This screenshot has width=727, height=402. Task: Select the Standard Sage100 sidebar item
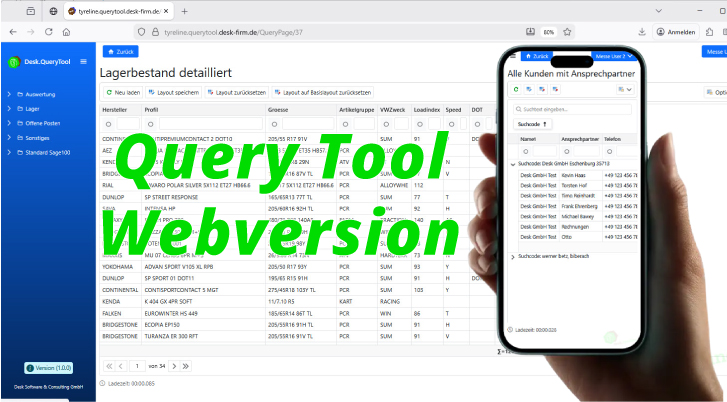click(48, 153)
